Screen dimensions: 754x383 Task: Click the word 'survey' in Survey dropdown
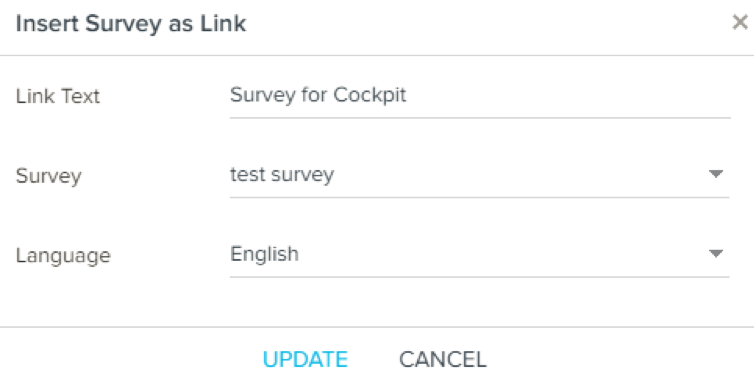(302, 175)
